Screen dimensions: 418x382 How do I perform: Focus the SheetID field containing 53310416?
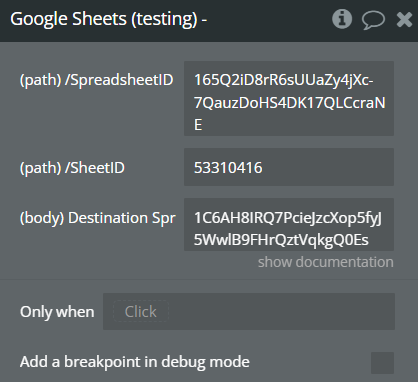[x=289, y=167]
